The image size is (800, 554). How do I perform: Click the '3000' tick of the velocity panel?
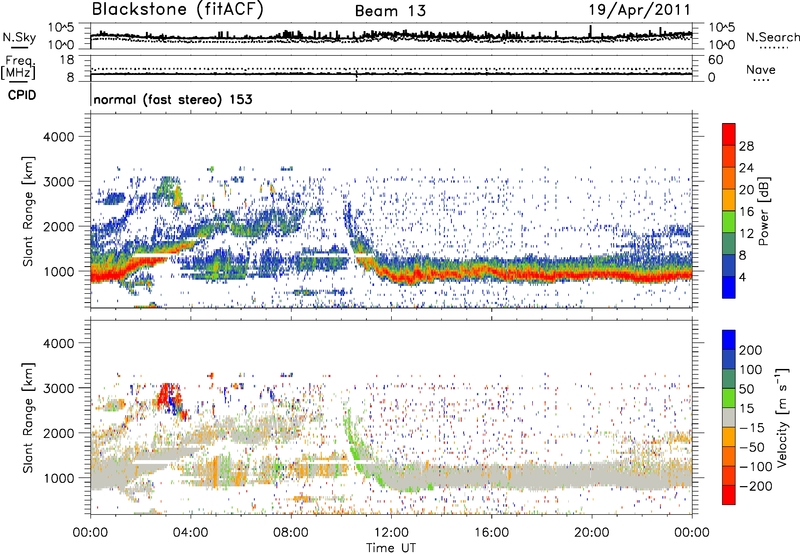[x=58, y=388]
